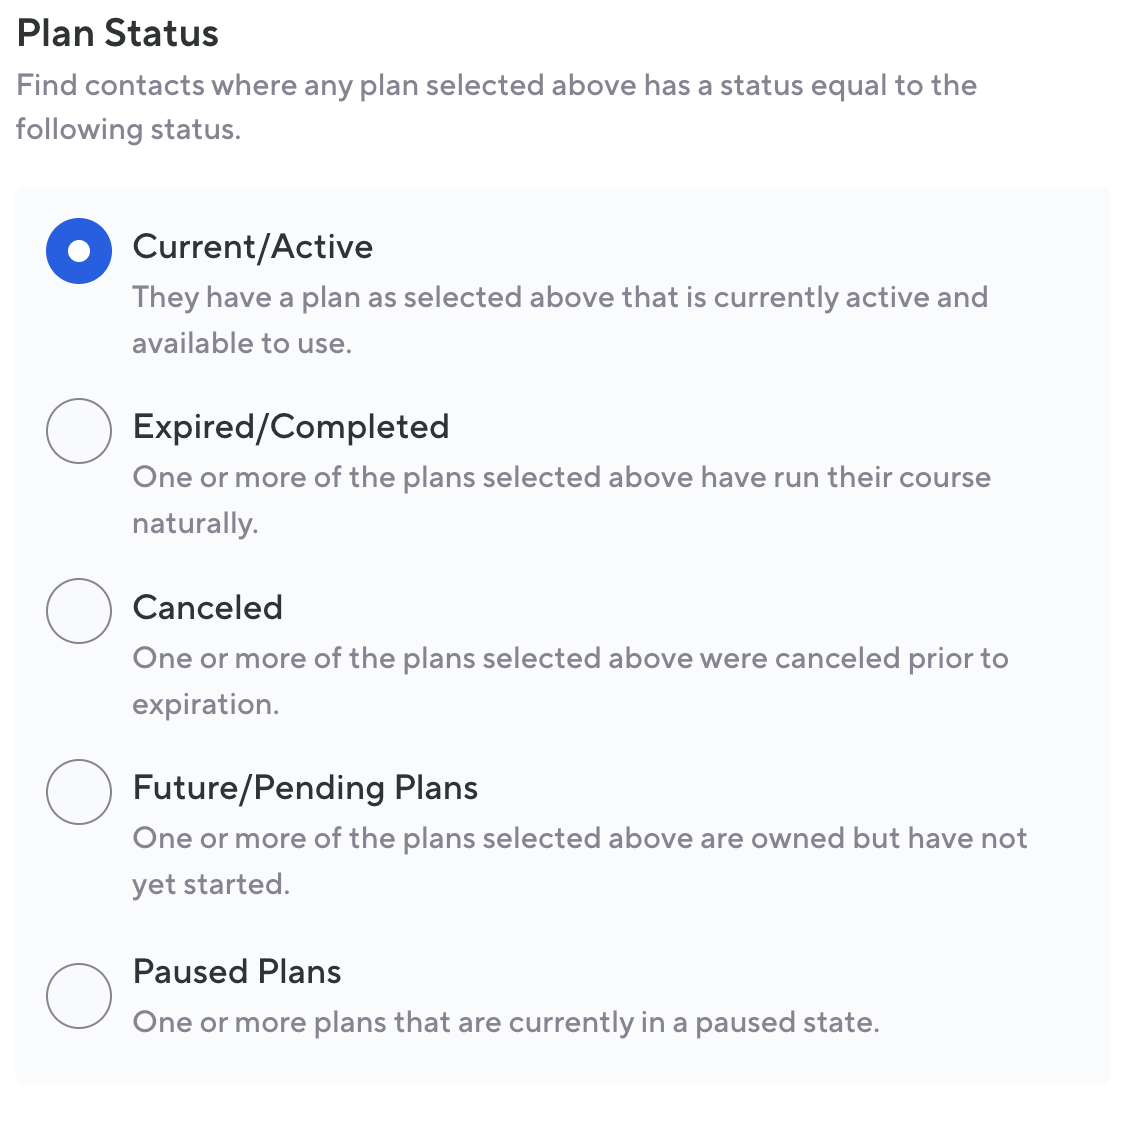
Task: Click 'They have a plan as selected' description line
Action: (x=560, y=297)
